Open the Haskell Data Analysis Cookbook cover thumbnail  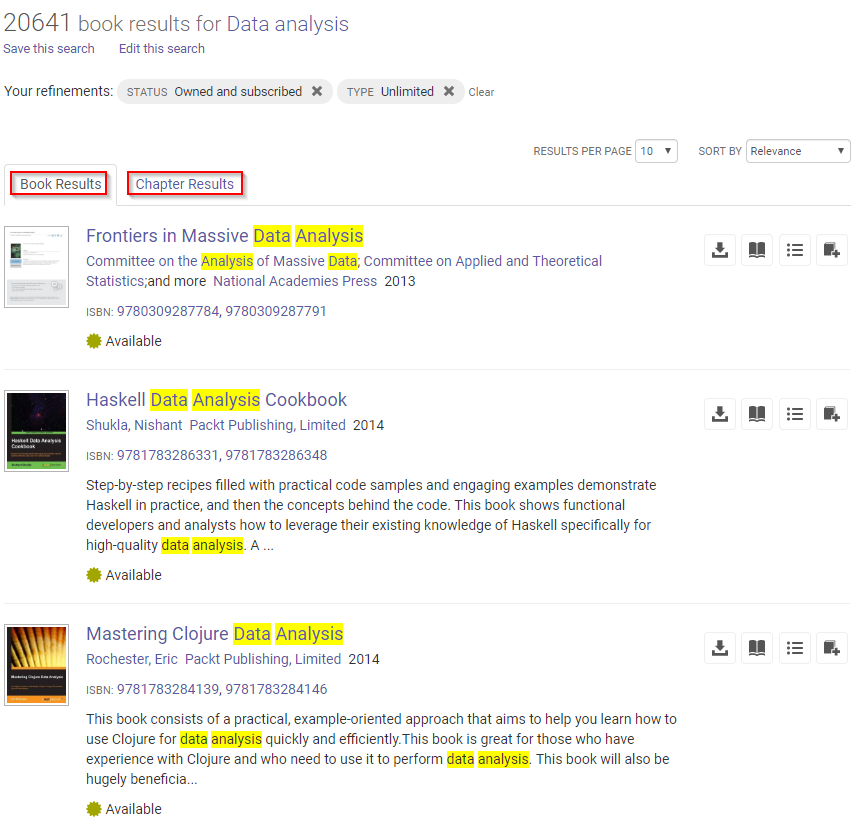point(37,431)
